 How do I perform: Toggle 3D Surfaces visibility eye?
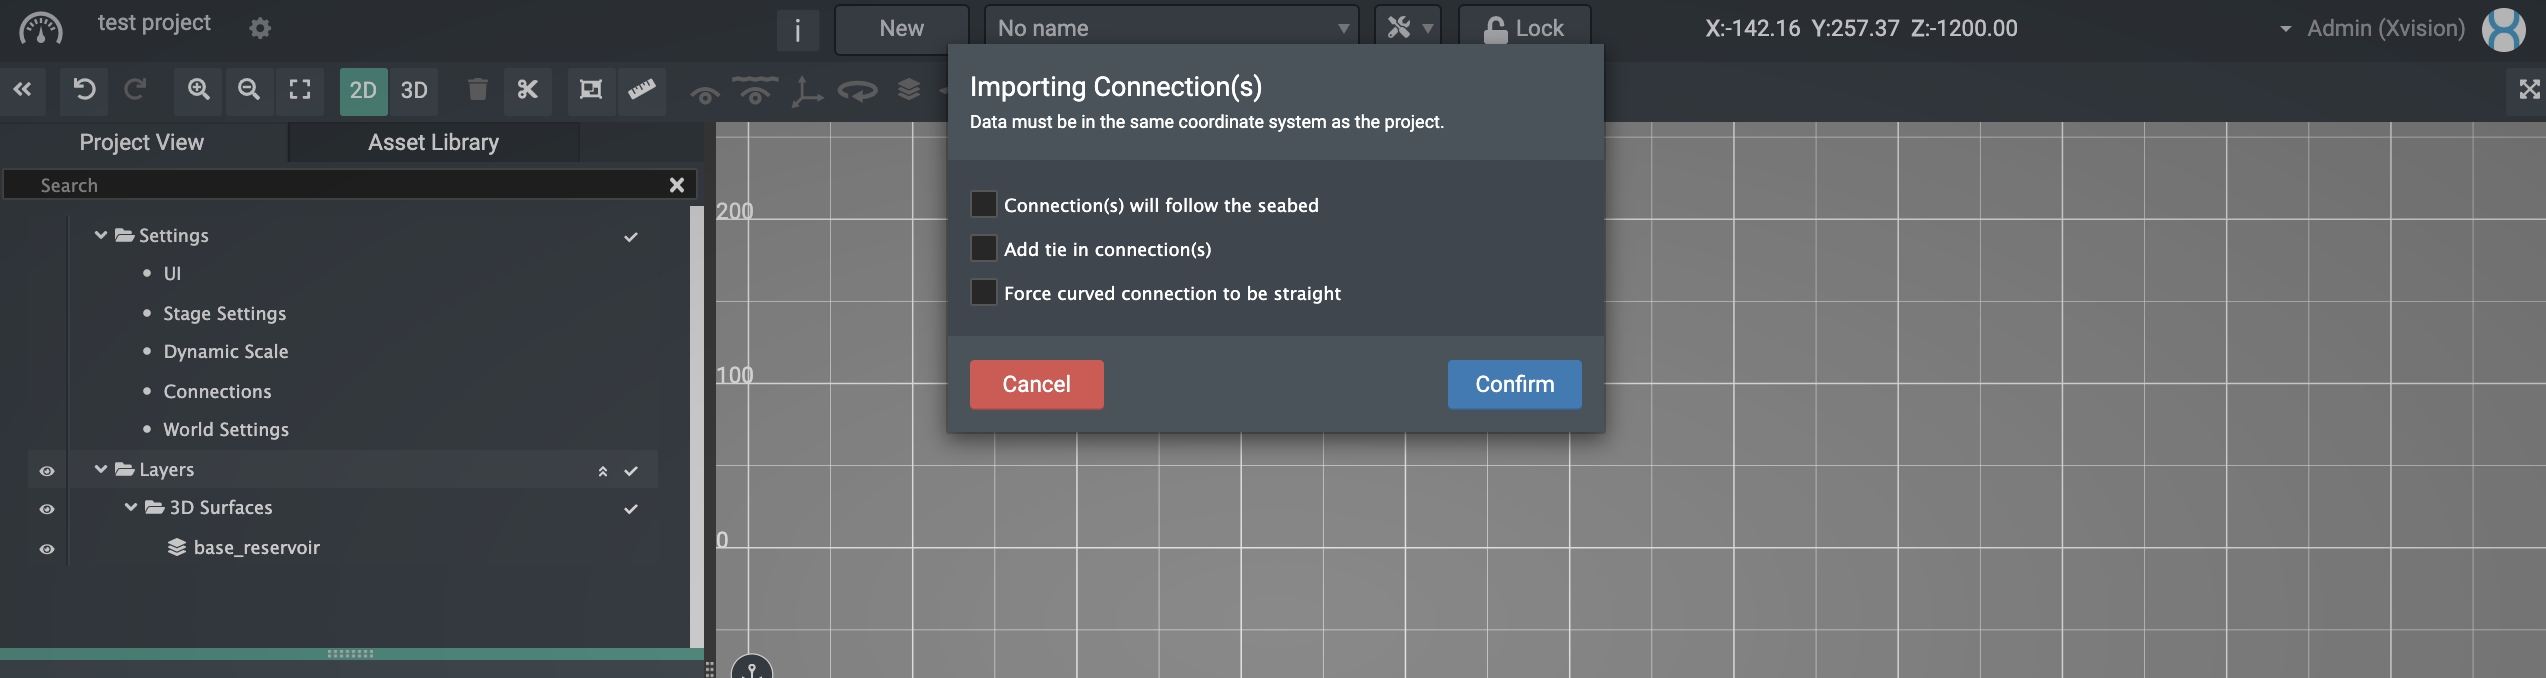[46, 509]
